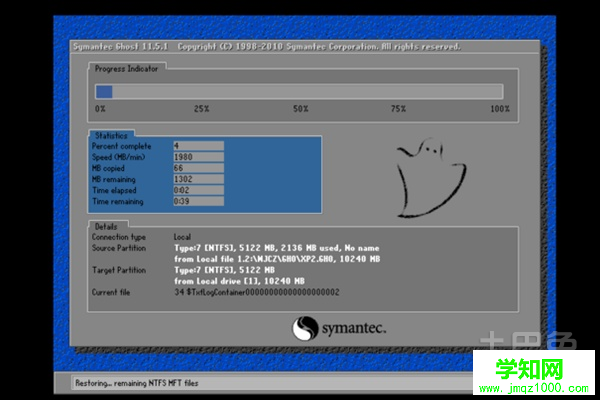The height and width of the screenshot is (400, 600).
Task: Click the source file path XP2.GHO line
Action: (277, 259)
